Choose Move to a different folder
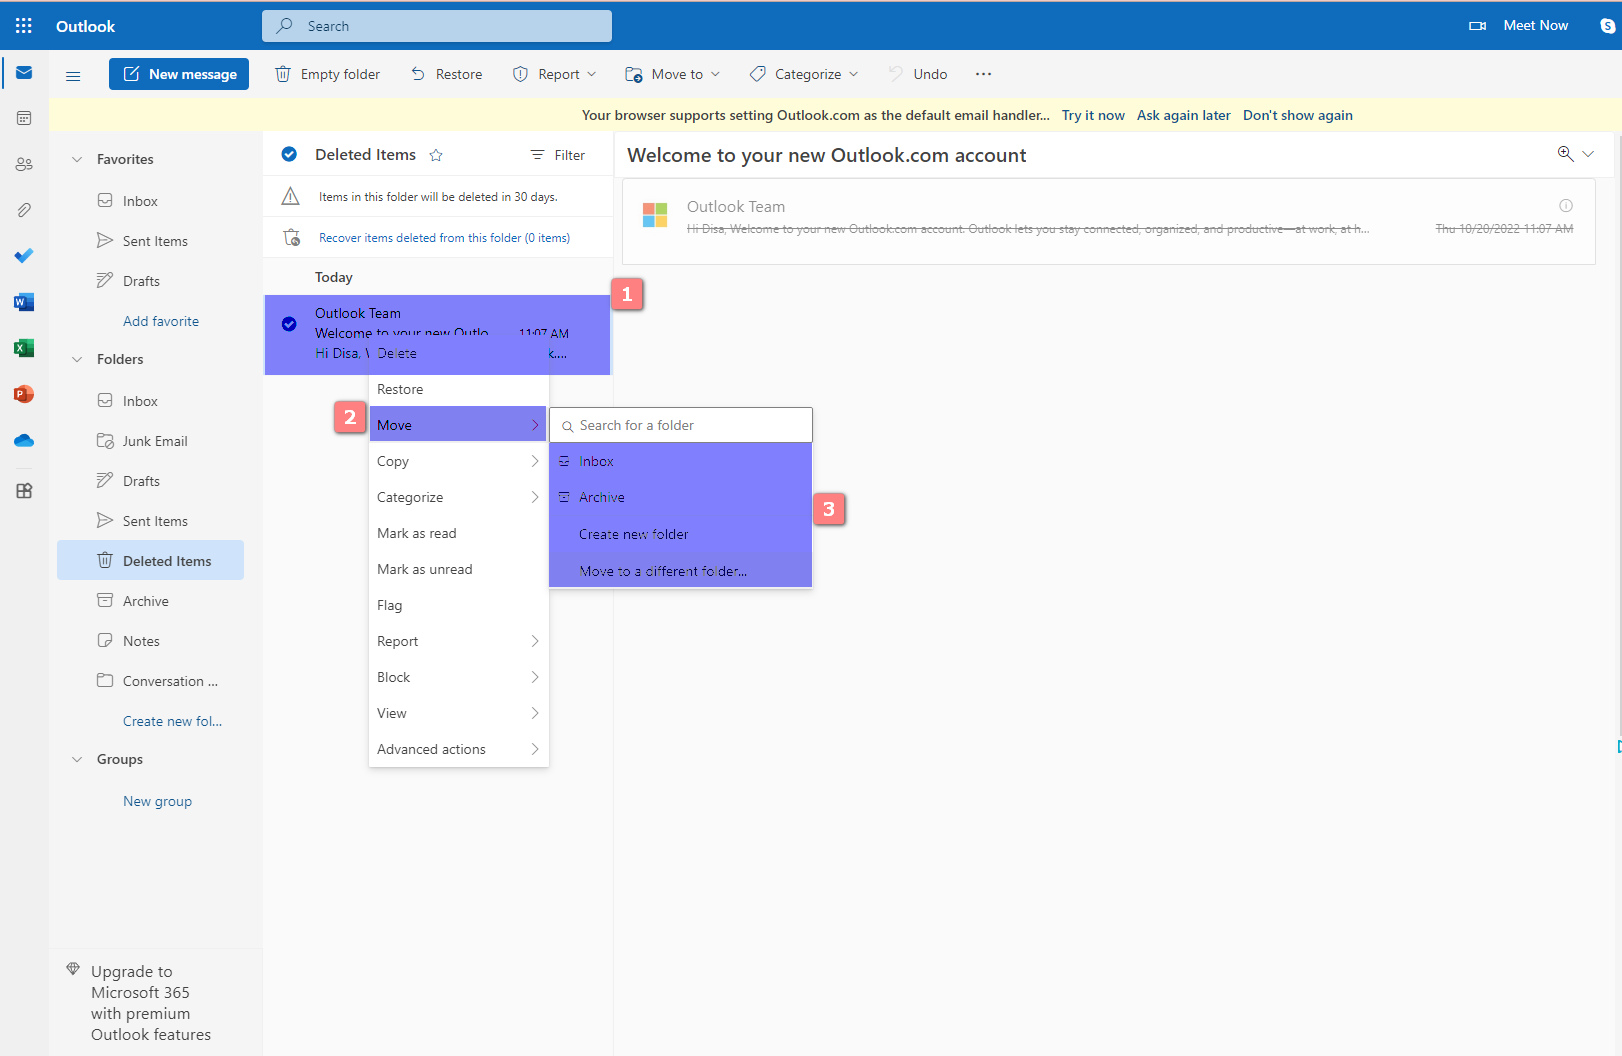Image resolution: width=1622 pixels, height=1056 pixels. coord(681,571)
